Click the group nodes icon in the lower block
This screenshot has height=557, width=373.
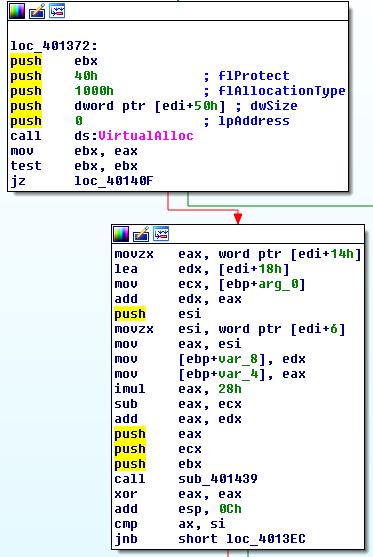(x=161, y=234)
